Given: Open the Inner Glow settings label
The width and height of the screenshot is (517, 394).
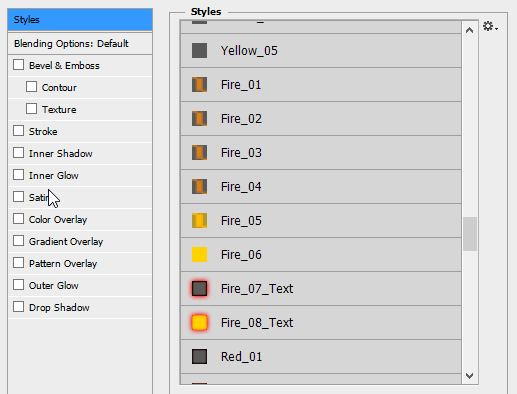Looking at the screenshot, I should [53, 176].
